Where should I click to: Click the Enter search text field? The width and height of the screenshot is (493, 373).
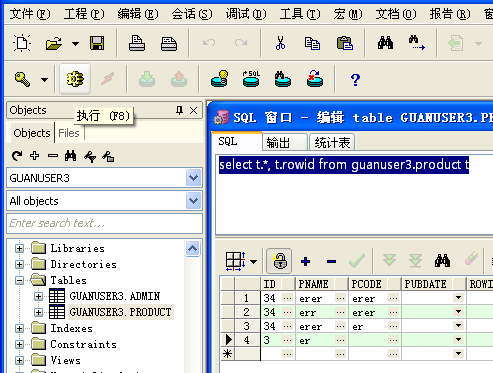point(104,223)
